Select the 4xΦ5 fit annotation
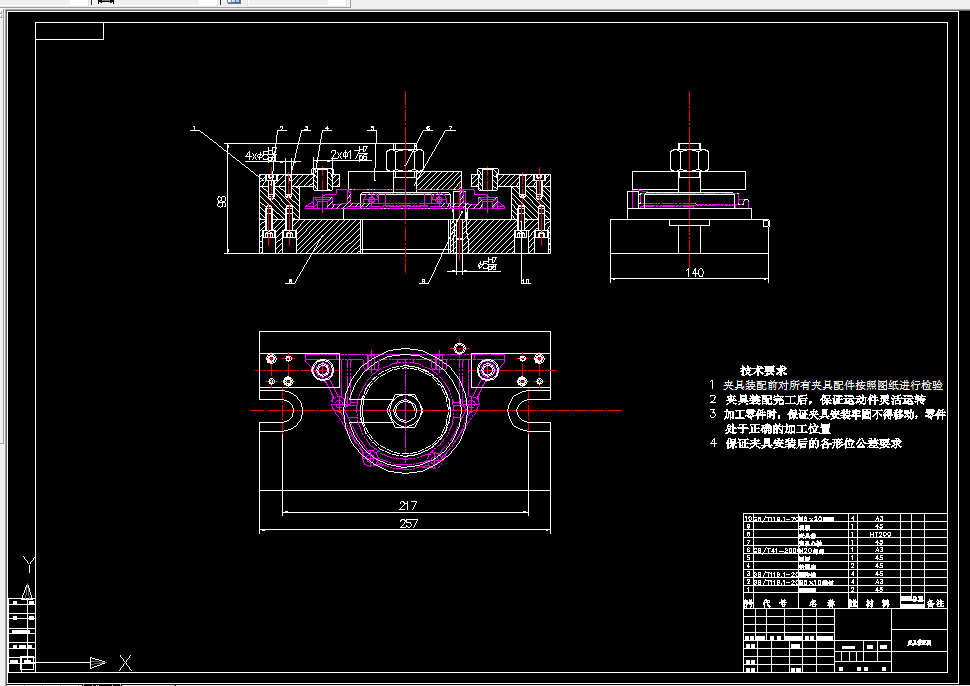This screenshot has width=970, height=686. (x=260, y=155)
